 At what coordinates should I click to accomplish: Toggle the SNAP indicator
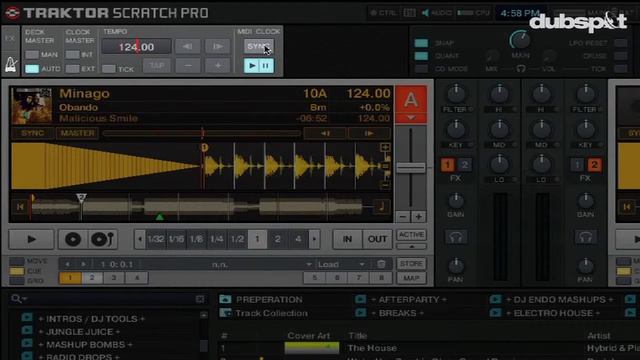click(421, 43)
